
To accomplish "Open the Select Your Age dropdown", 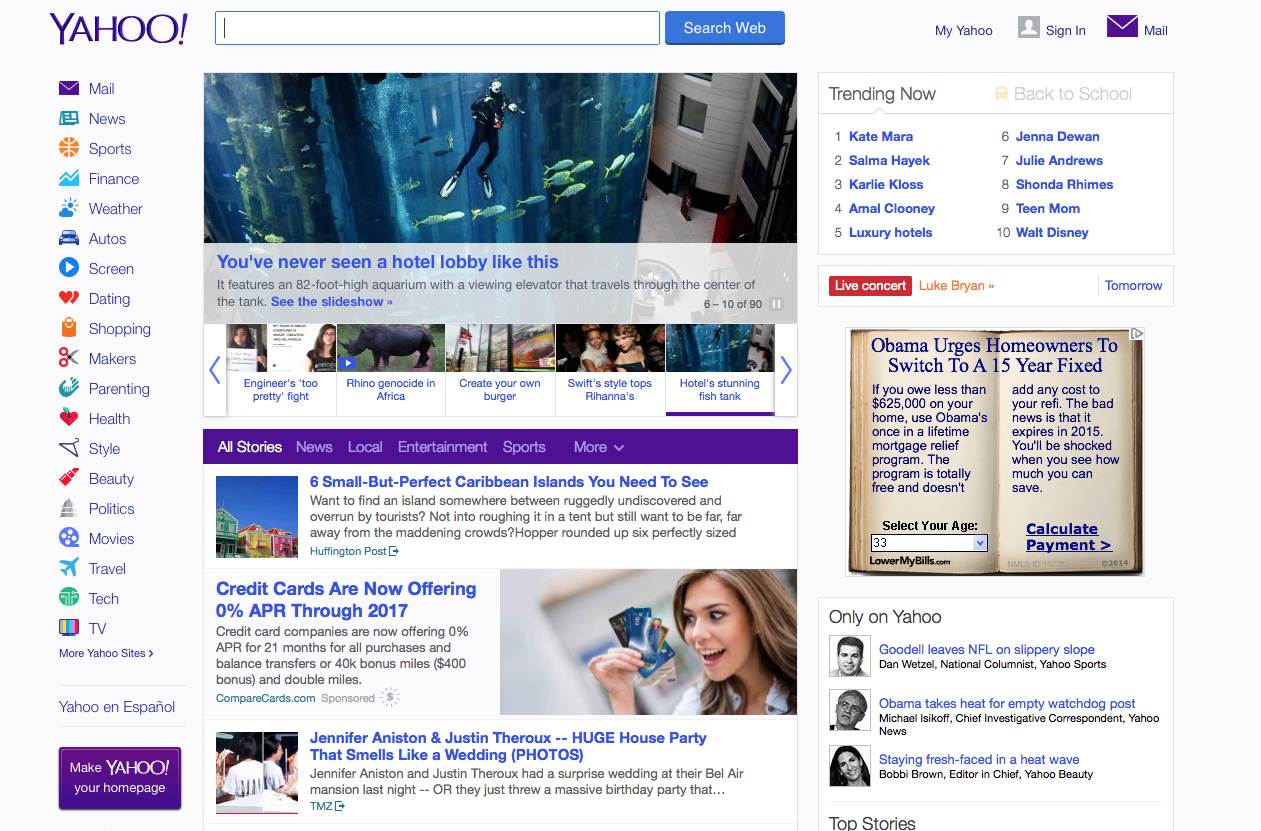I will point(929,543).
